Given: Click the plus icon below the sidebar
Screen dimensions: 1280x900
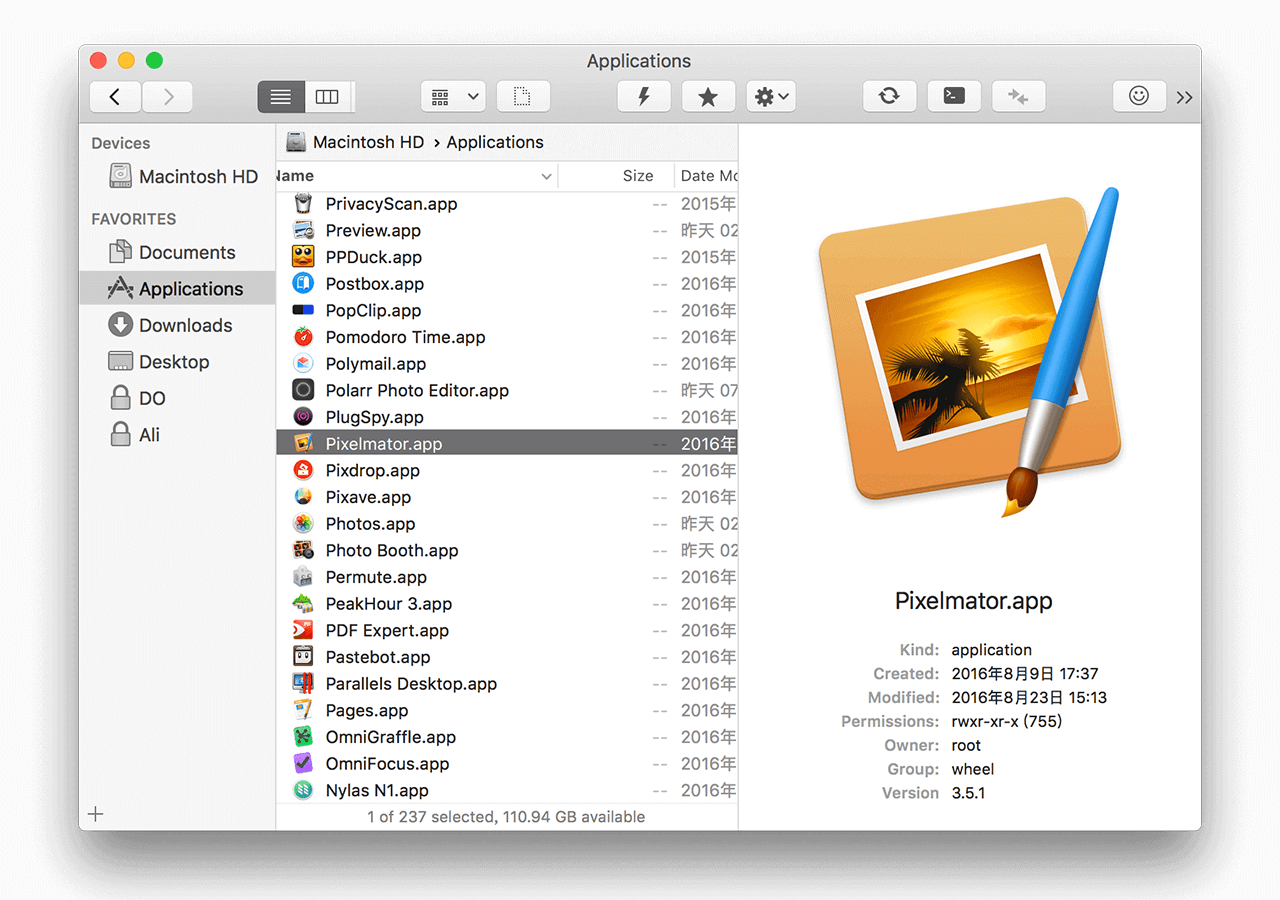Looking at the screenshot, I should tap(96, 814).
